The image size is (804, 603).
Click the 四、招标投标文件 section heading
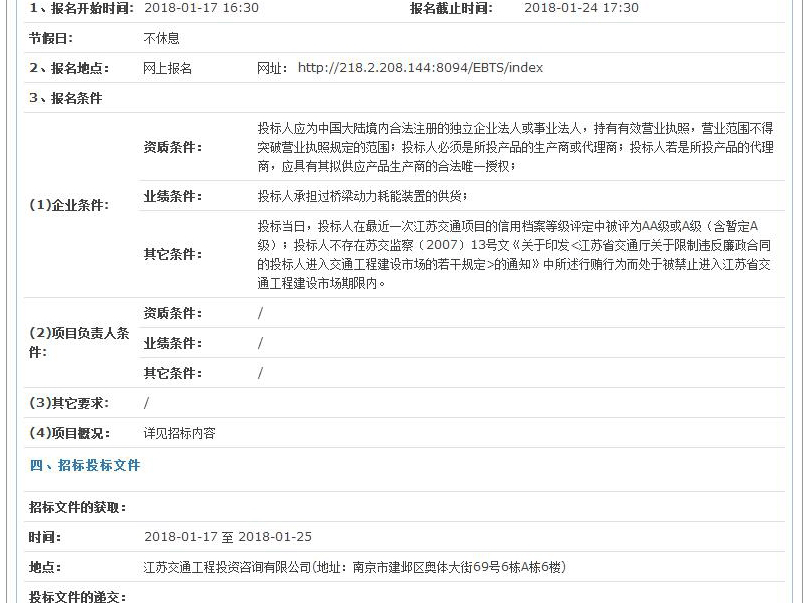tap(85, 465)
